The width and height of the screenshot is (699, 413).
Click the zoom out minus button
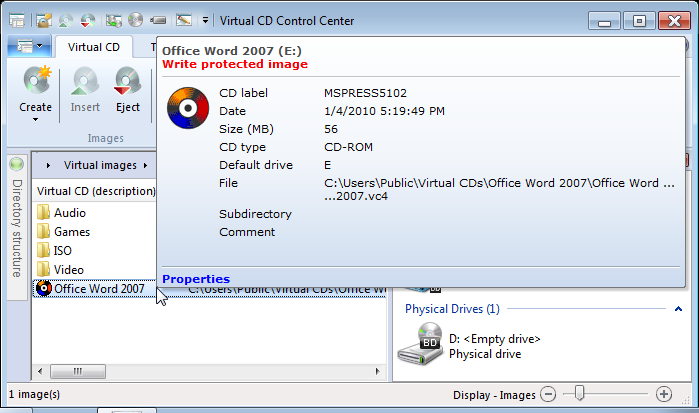pos(547,394)
